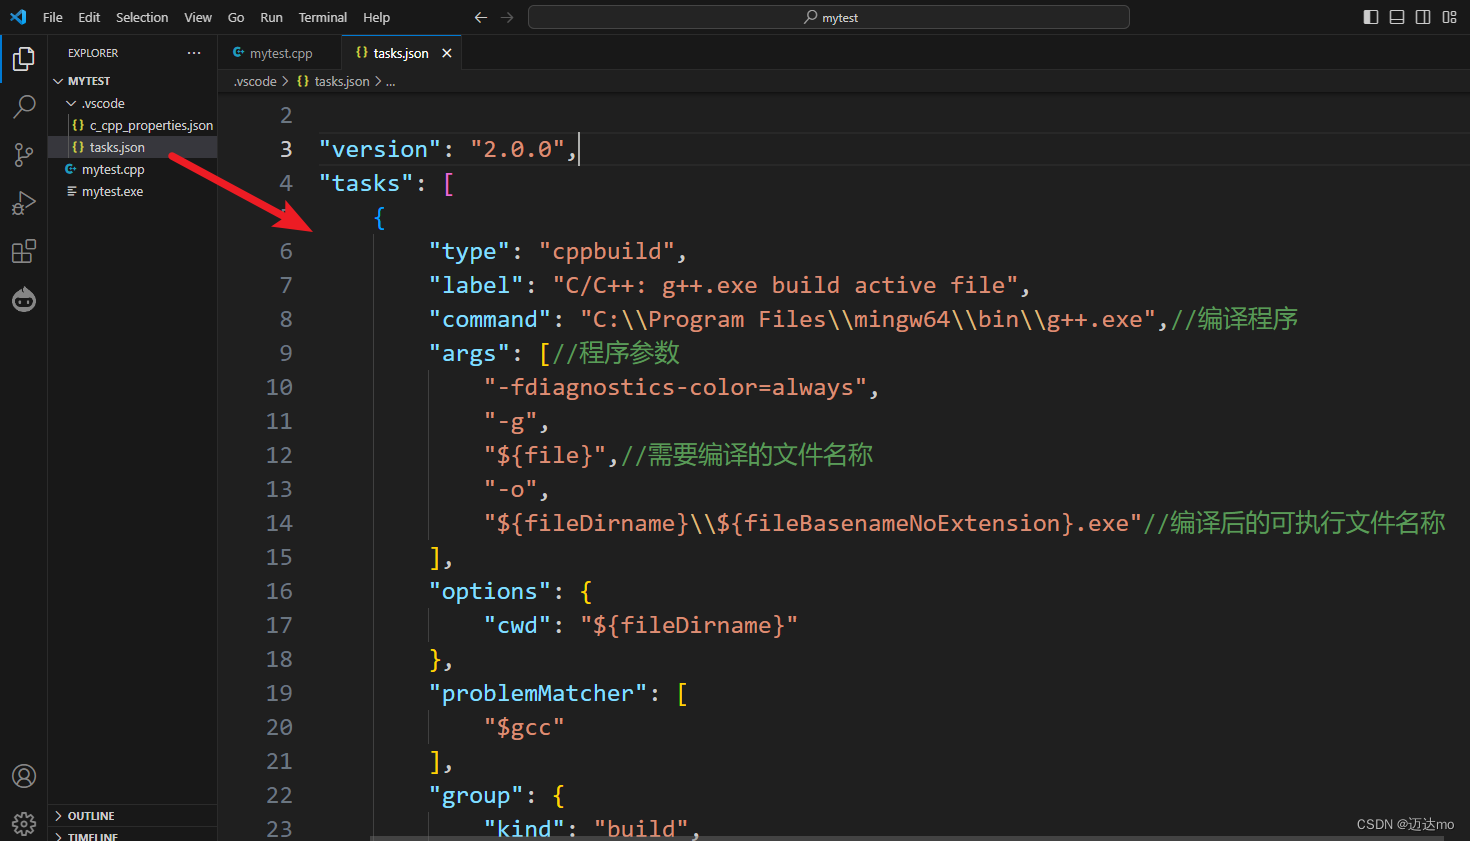
Task: Select the tasks.json editor tab
Action: [x=401, y=53]
